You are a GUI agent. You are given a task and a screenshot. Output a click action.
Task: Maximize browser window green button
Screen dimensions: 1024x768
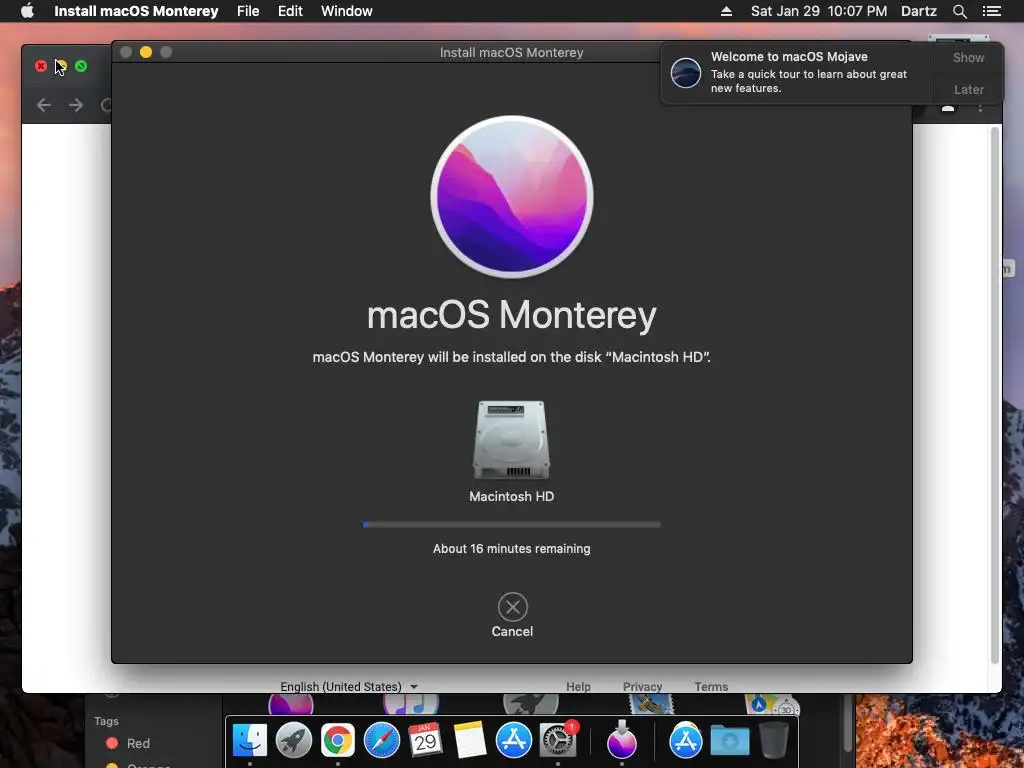point(81,66)
